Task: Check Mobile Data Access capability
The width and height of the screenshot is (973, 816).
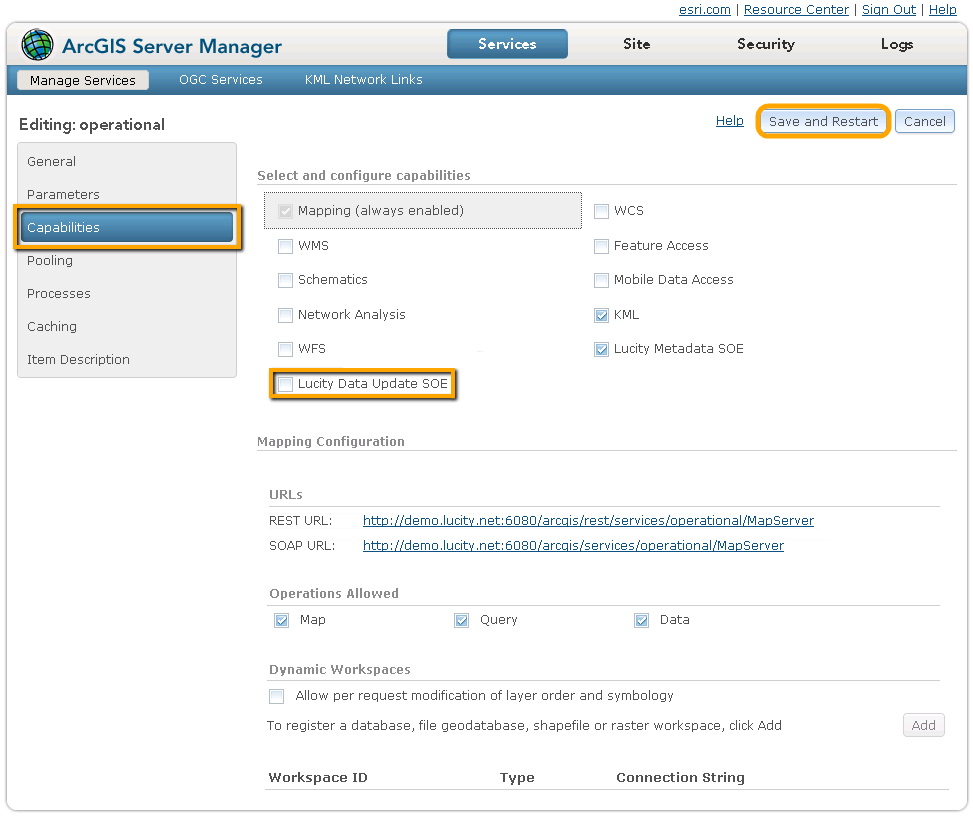Action: coord(601,280)
